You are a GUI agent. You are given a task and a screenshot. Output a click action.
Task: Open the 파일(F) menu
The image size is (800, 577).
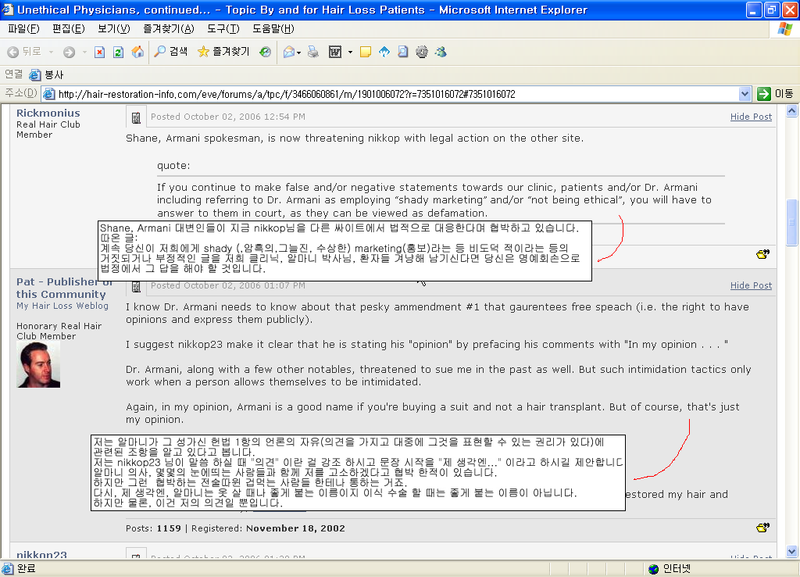(x=23, y=29)
